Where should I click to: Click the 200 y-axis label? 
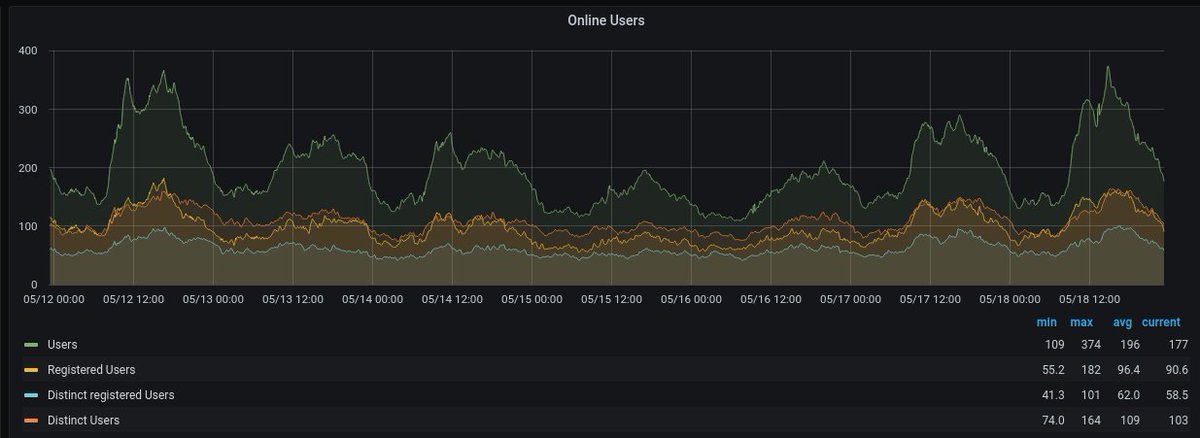pyautogui.click(x=28, y=168)
